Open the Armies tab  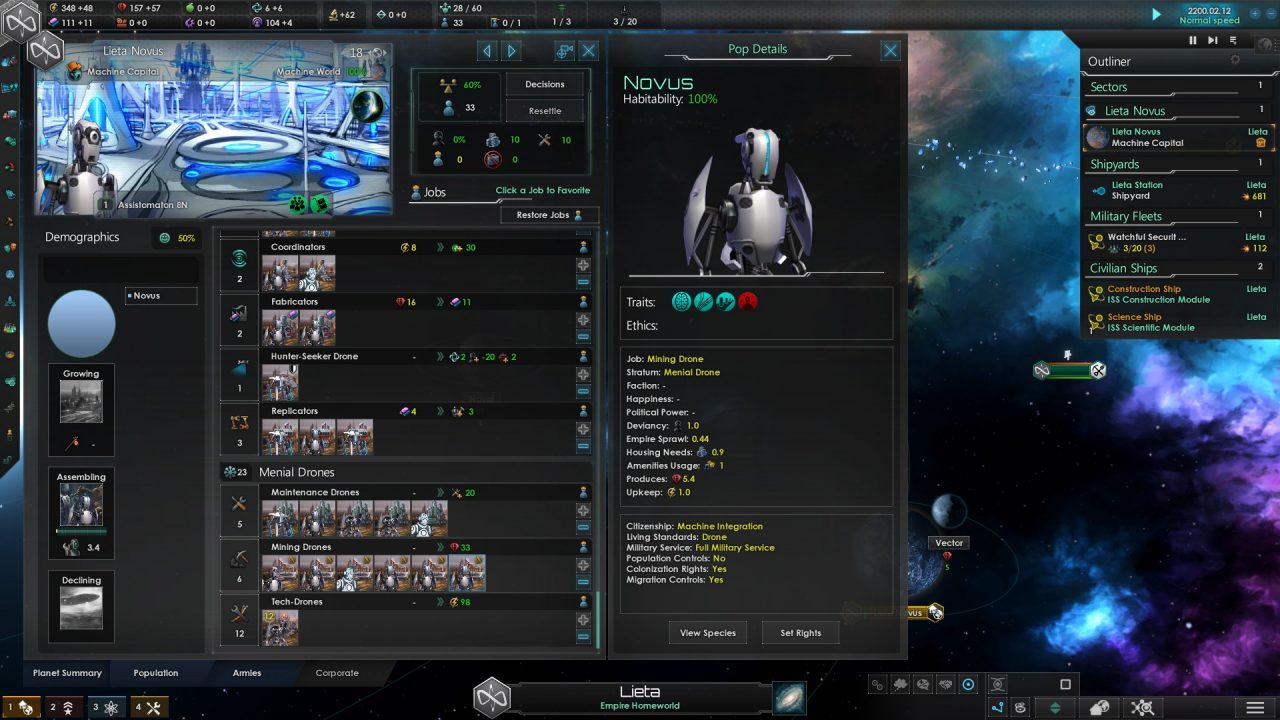point(246,673)
